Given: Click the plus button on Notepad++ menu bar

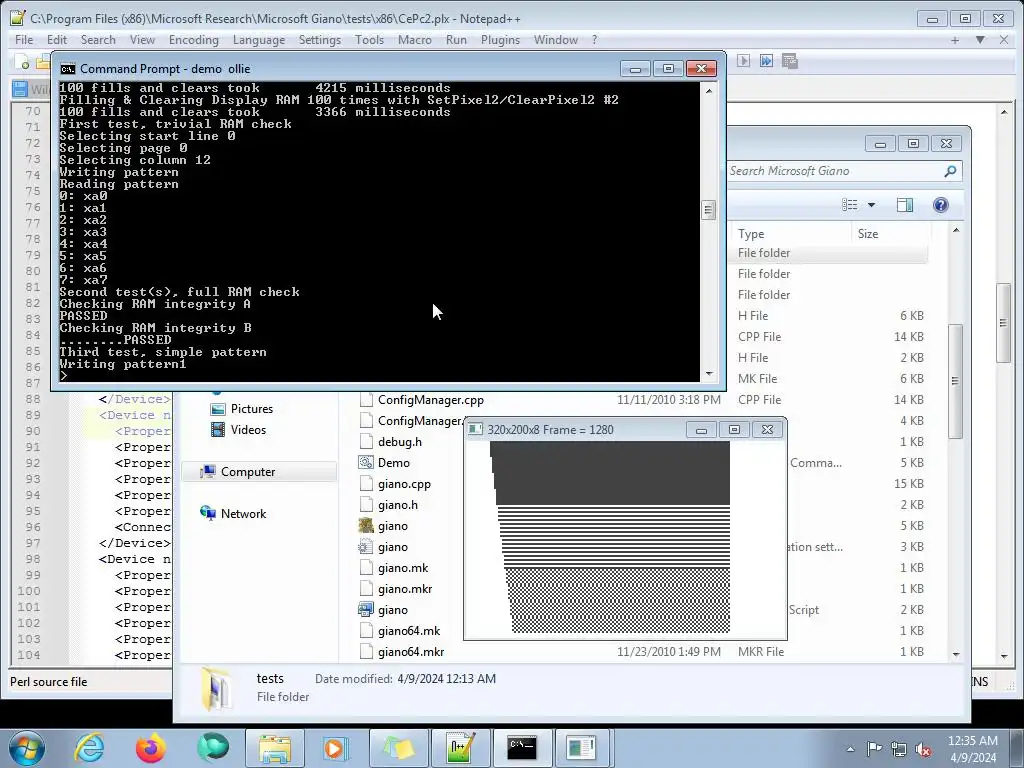Looking at the screenshot, I should pos(955,40).
